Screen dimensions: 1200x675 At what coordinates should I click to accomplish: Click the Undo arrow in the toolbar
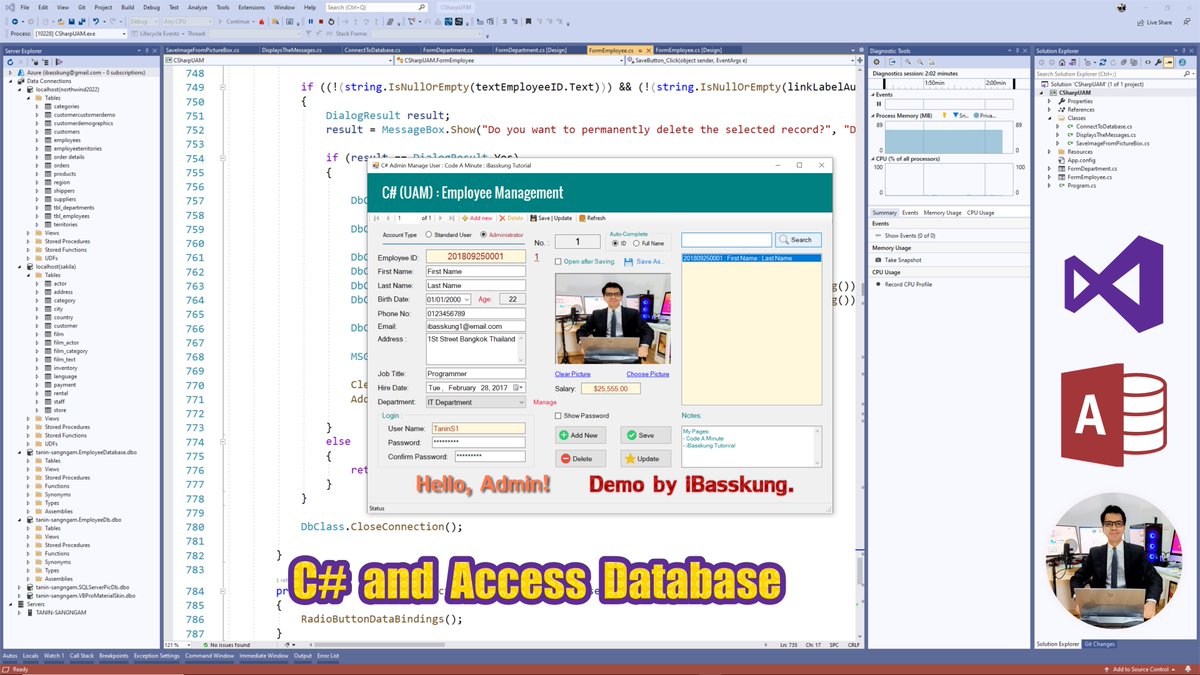point(96,22)
